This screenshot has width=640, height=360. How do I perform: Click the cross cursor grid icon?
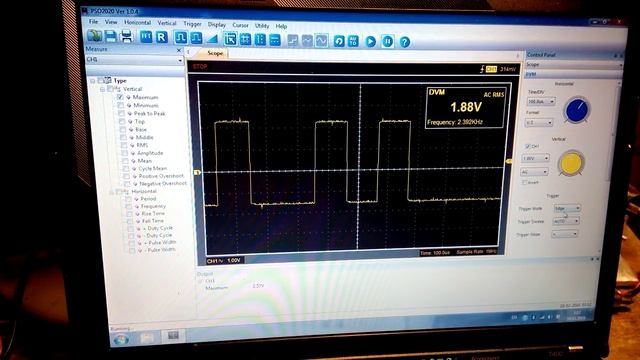coord(245,40)
